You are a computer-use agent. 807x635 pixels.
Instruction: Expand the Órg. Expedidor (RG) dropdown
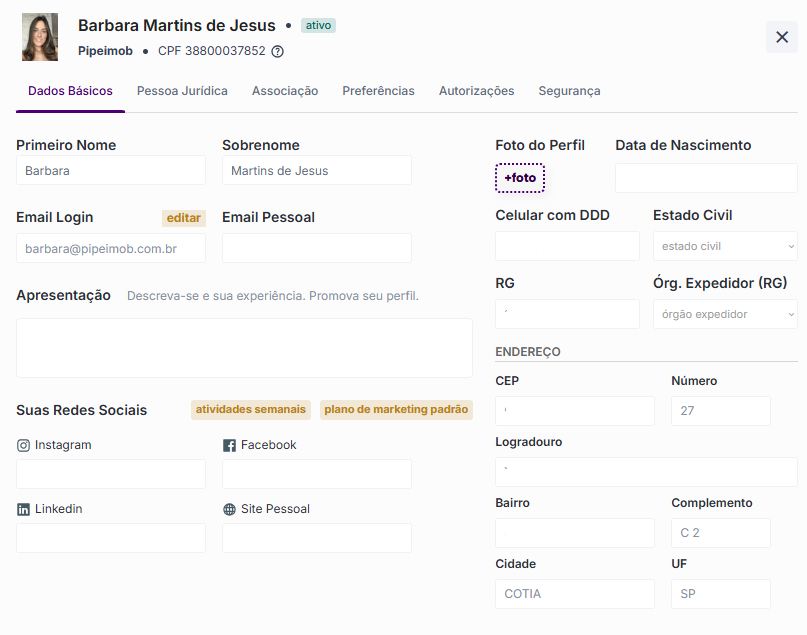[725, 314]
